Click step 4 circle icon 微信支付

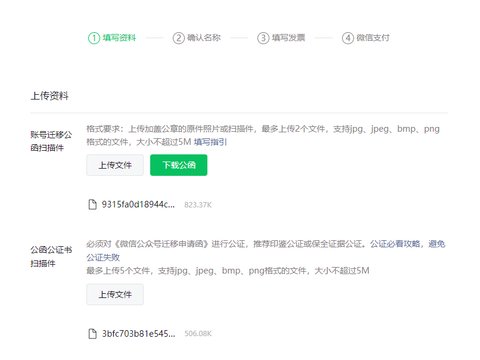(x=348, y=38)
